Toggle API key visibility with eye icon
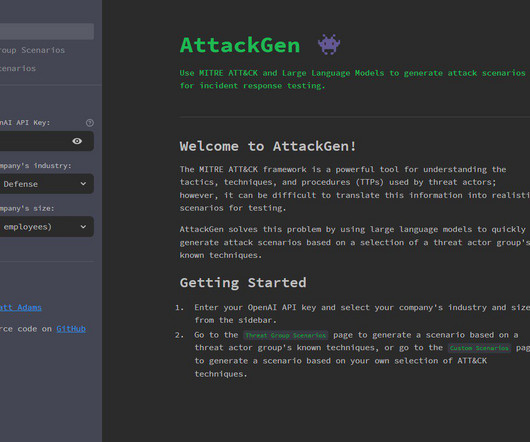The height and width of the screenshot is (442, 530). (x=77, y=141)
